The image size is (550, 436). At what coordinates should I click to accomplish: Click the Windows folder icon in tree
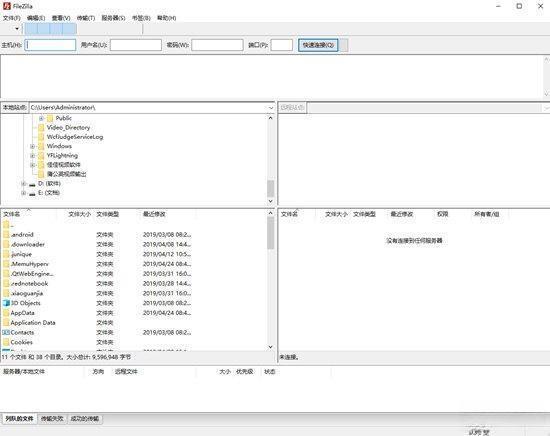tap(41, 146)
